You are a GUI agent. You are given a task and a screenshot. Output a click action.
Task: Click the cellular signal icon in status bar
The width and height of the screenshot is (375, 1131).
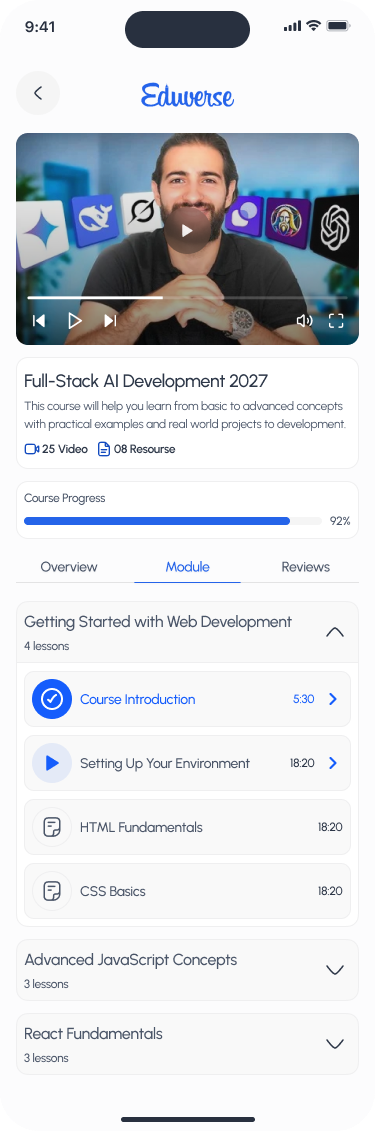[292, 27]
